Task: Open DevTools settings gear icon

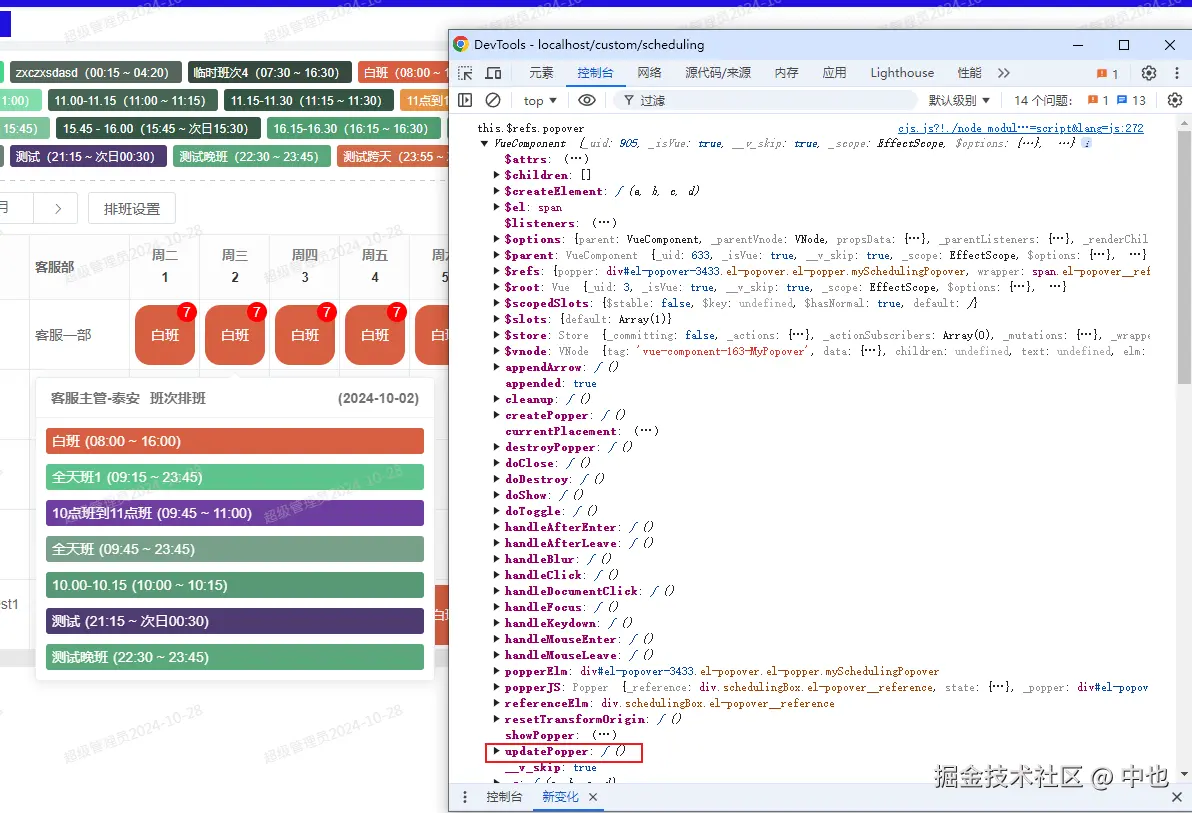Action: [x=1149, y=73]
